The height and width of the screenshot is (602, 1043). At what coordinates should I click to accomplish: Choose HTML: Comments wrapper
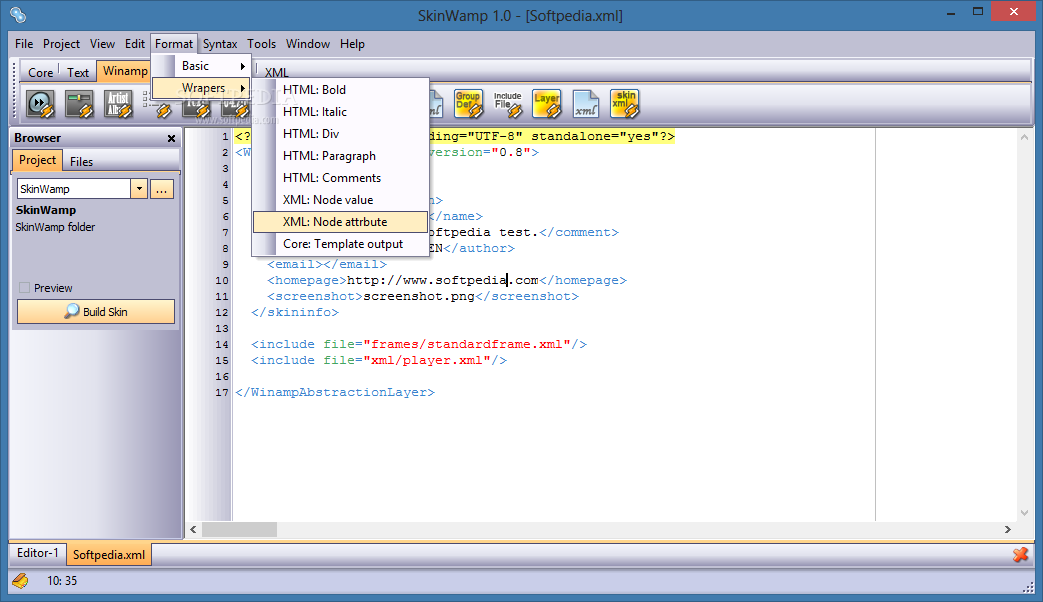[x=340, y=178]
